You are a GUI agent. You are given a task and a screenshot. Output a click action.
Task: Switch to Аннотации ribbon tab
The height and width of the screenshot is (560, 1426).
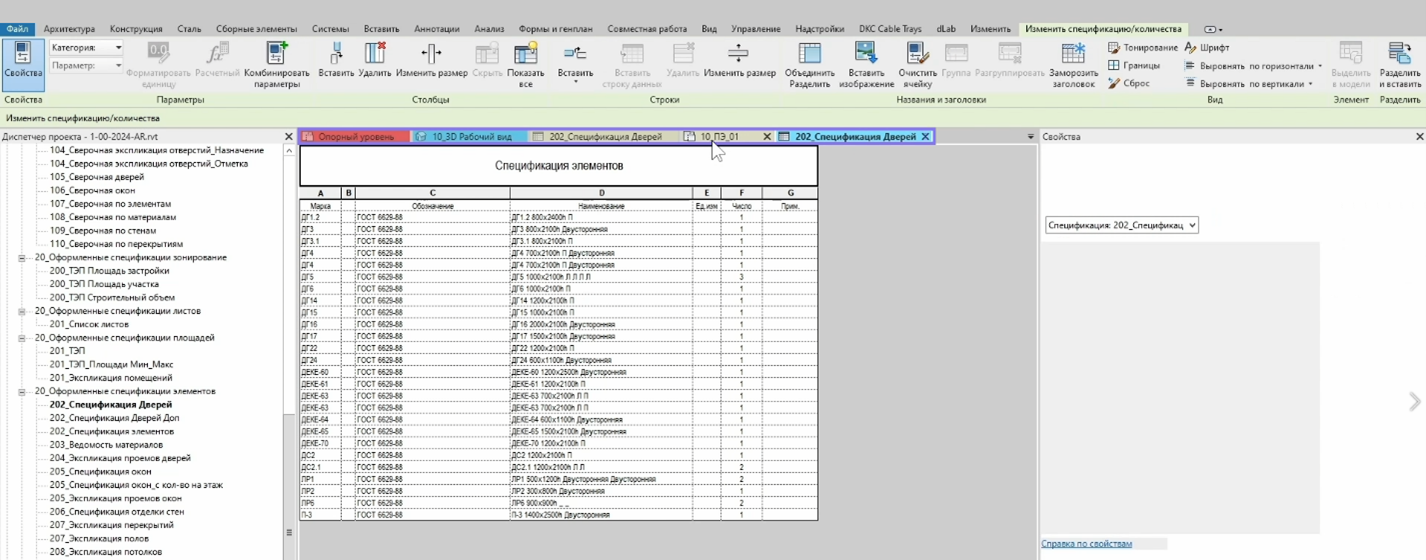click(x=435, y=29)
